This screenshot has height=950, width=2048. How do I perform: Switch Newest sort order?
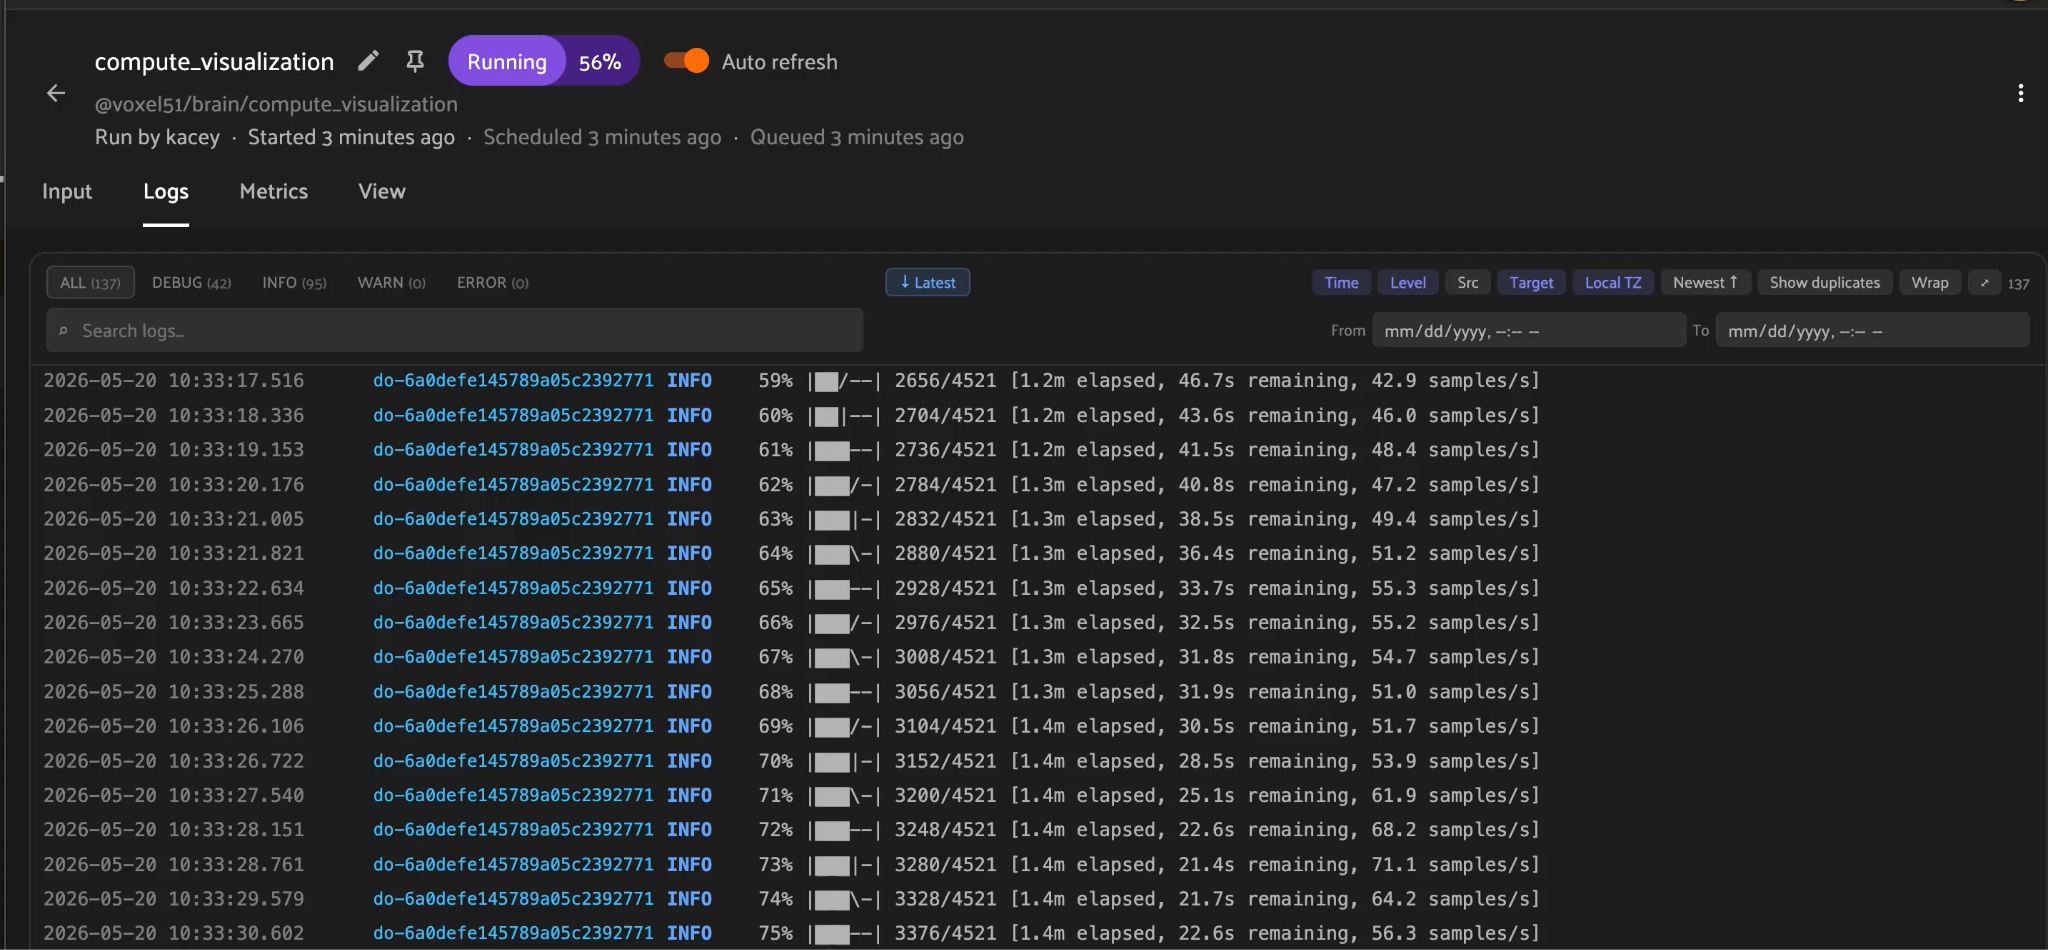(1705, 283)
